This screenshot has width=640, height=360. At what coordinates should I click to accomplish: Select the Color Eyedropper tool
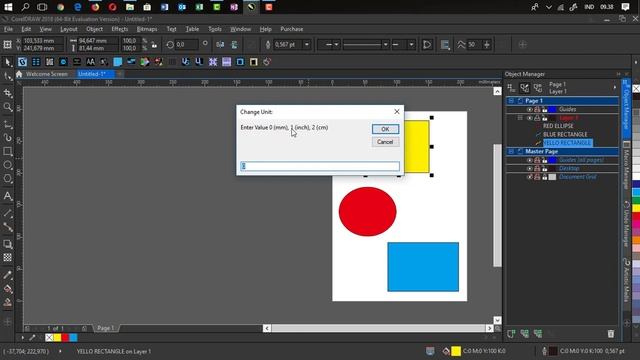tap(8, 275)
